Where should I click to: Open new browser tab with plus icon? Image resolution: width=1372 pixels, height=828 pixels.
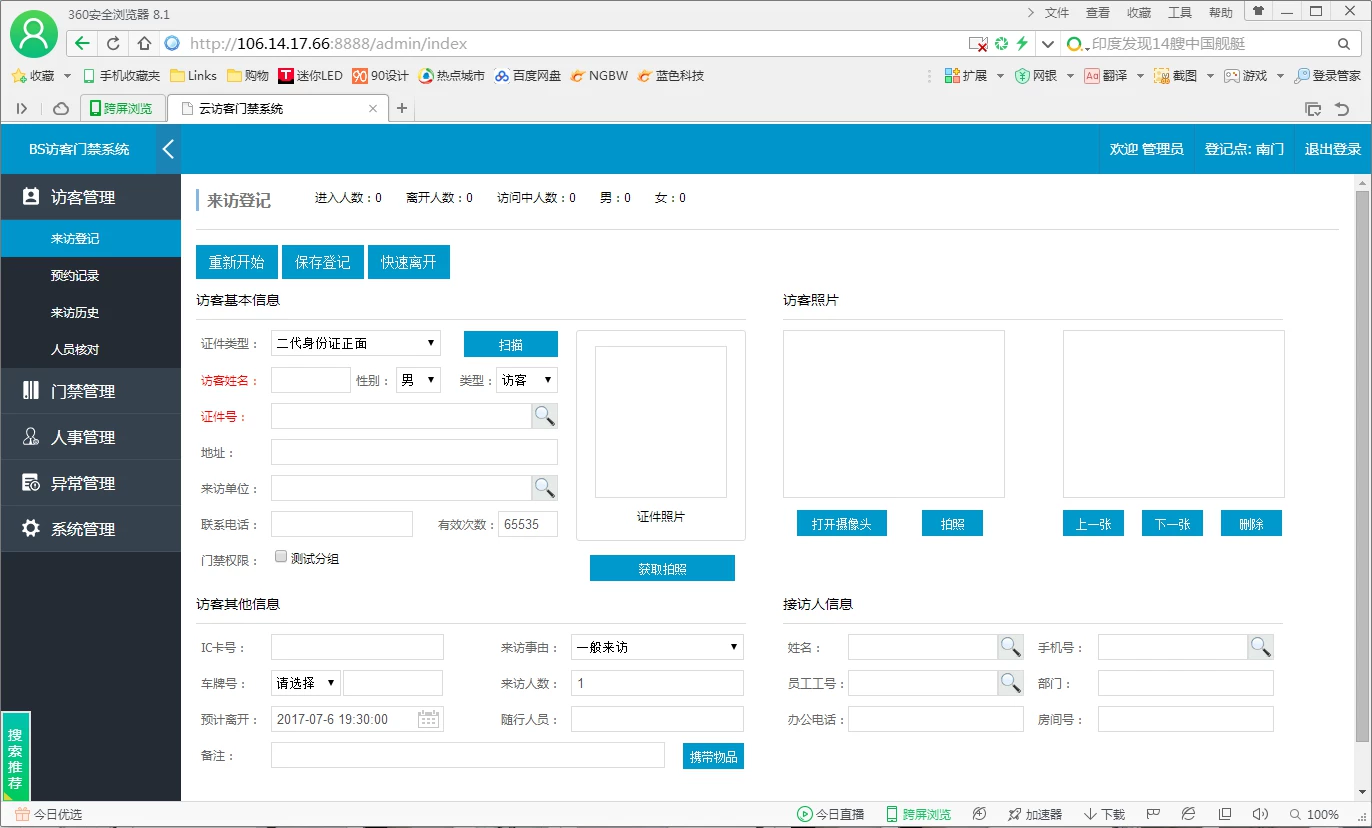pyautogui.click(x=402, y=108)
